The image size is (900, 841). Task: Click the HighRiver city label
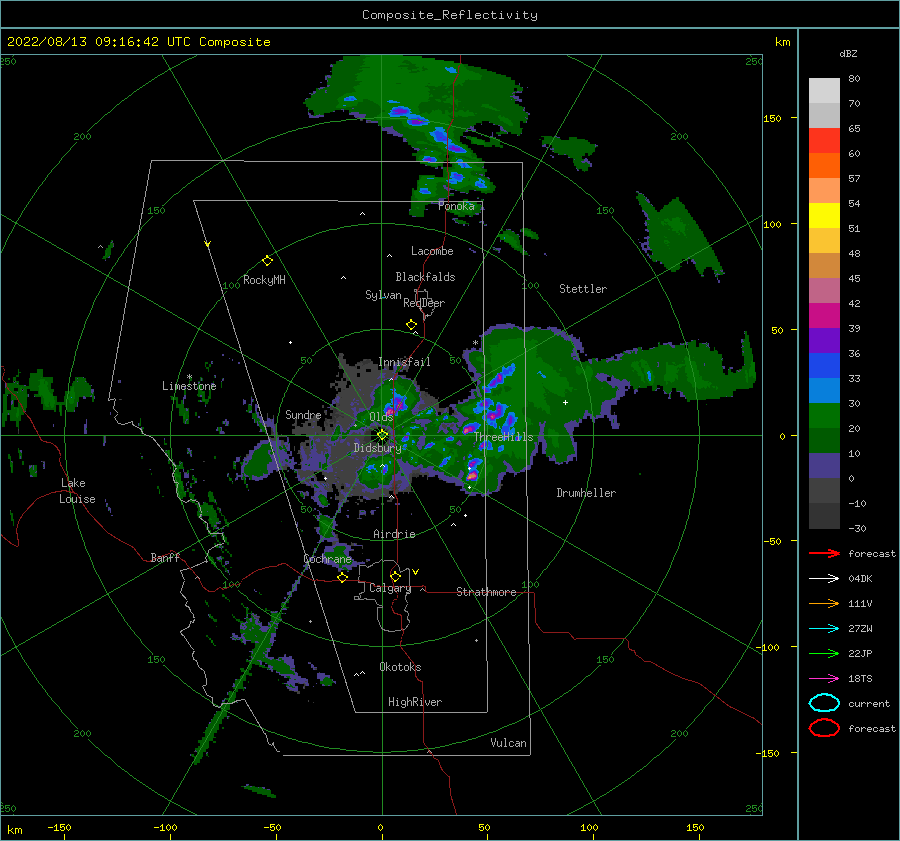point(415,702)
